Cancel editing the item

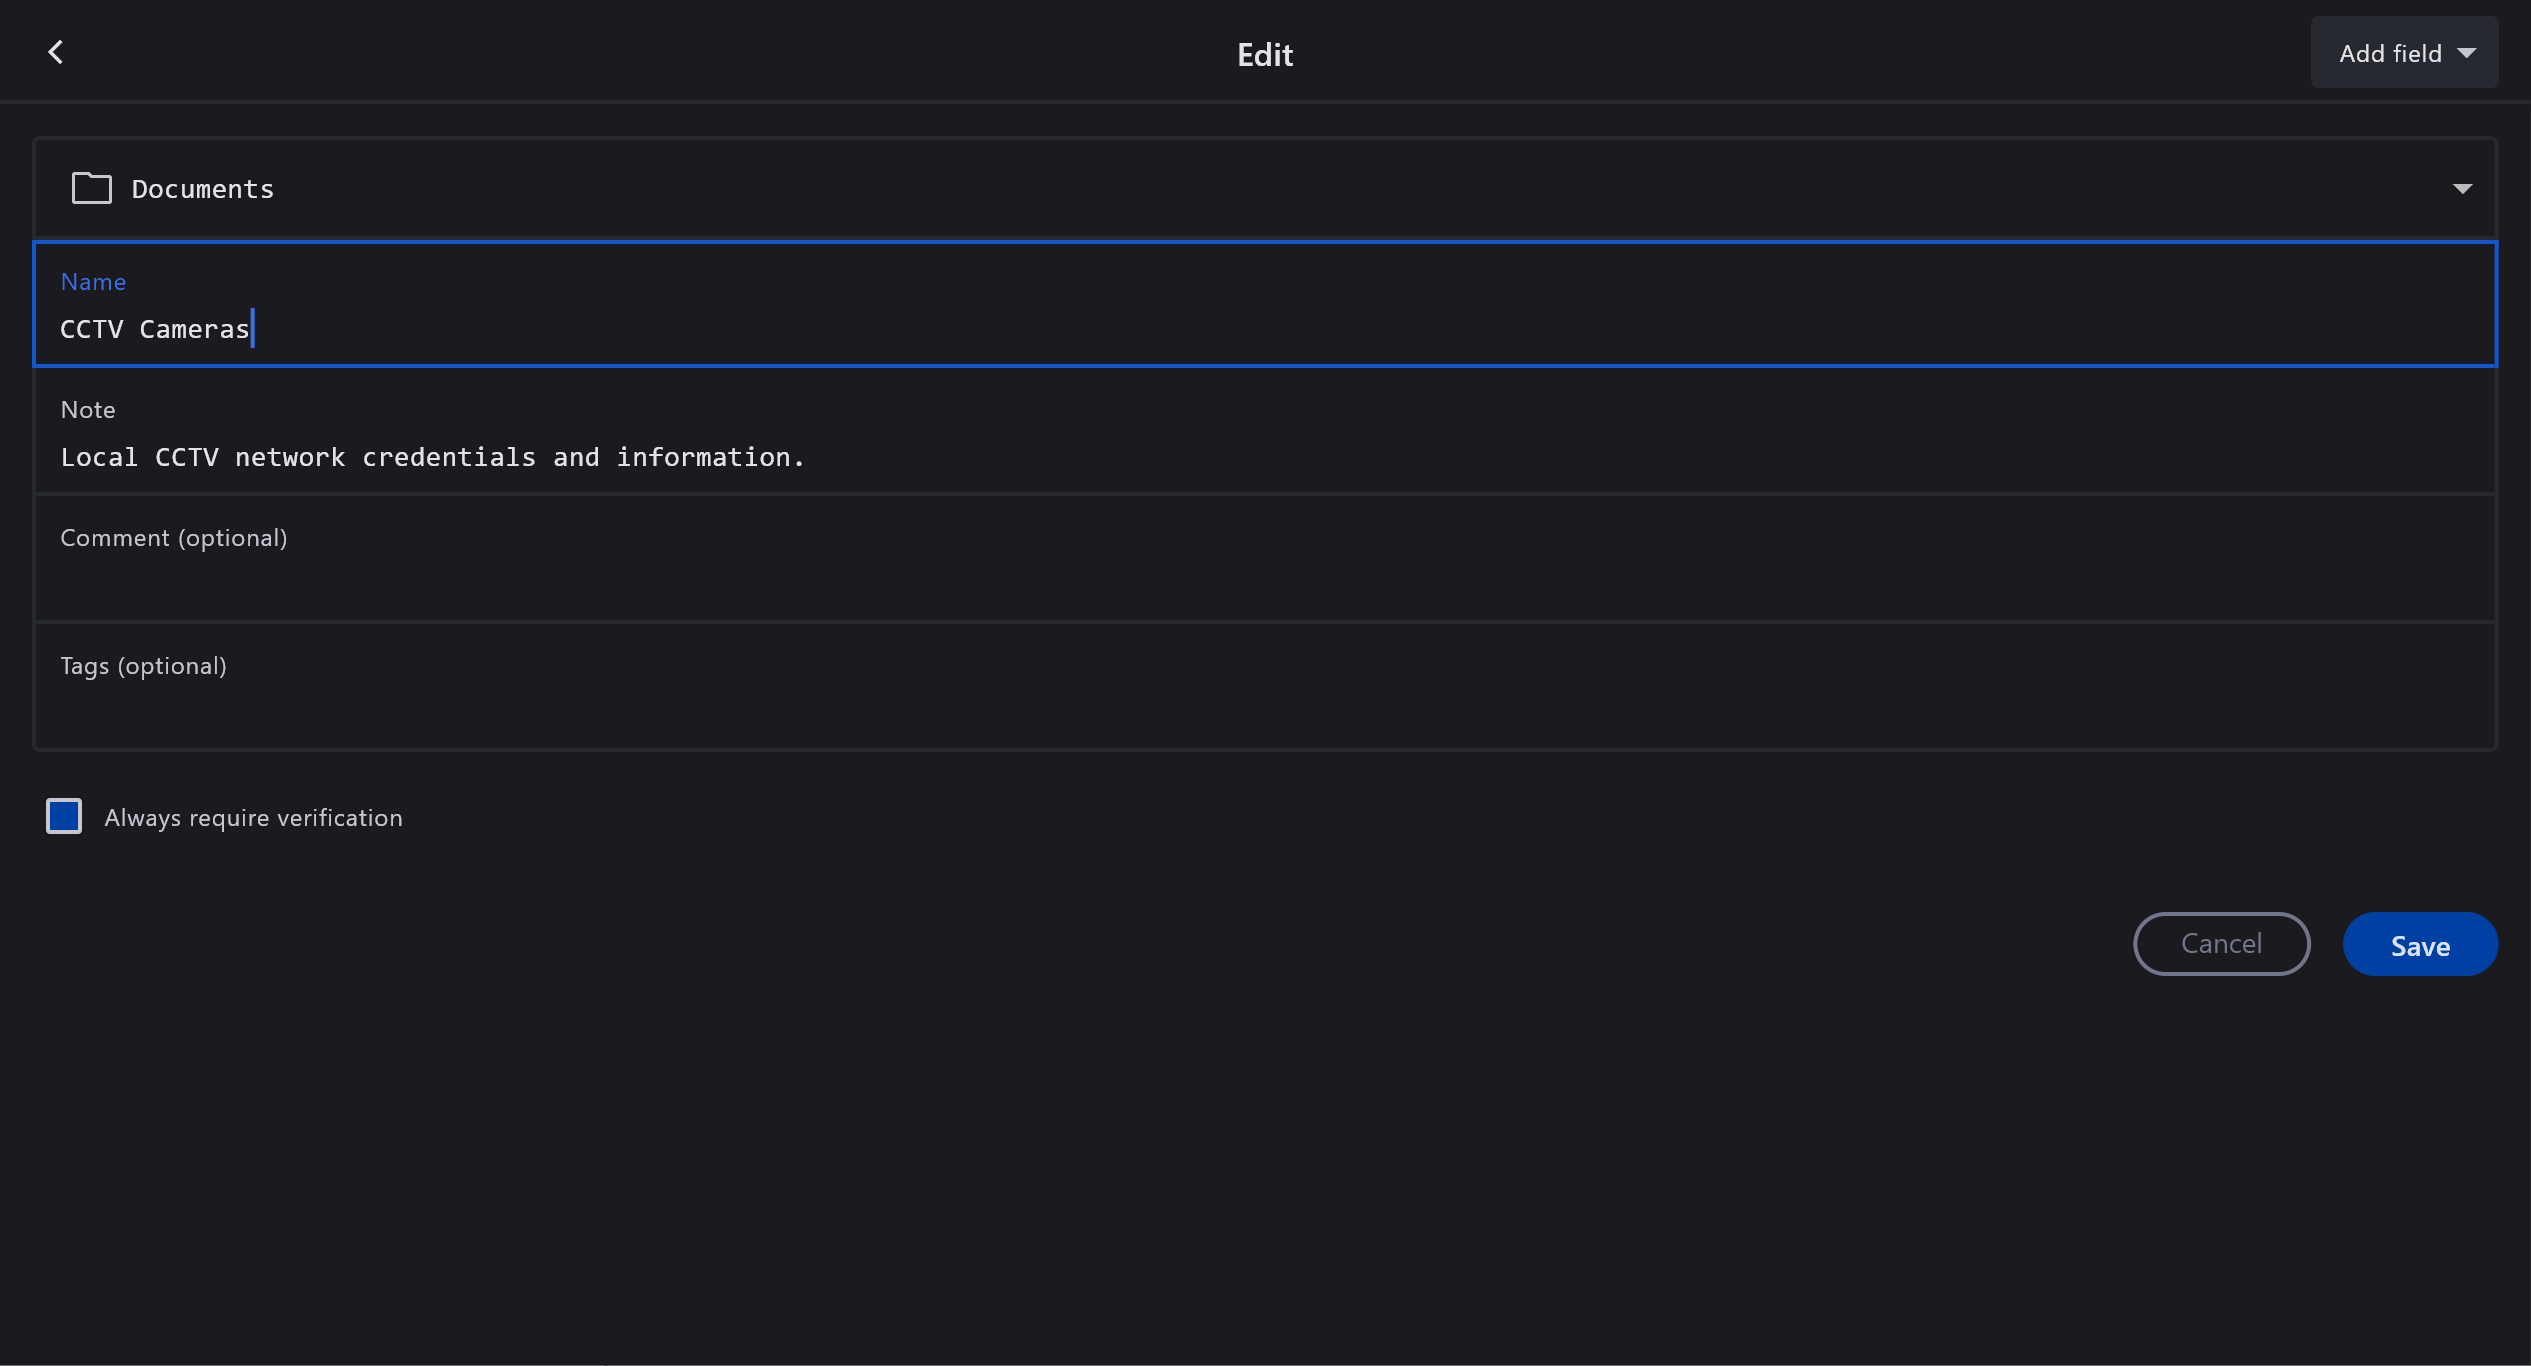coord(2220,944)
